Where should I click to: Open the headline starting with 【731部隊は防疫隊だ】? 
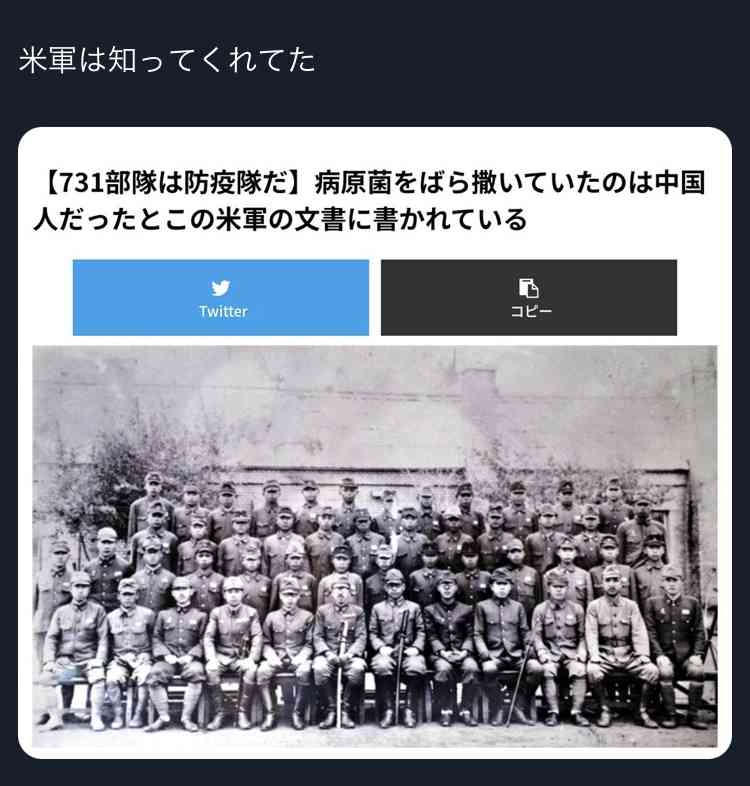369,201
